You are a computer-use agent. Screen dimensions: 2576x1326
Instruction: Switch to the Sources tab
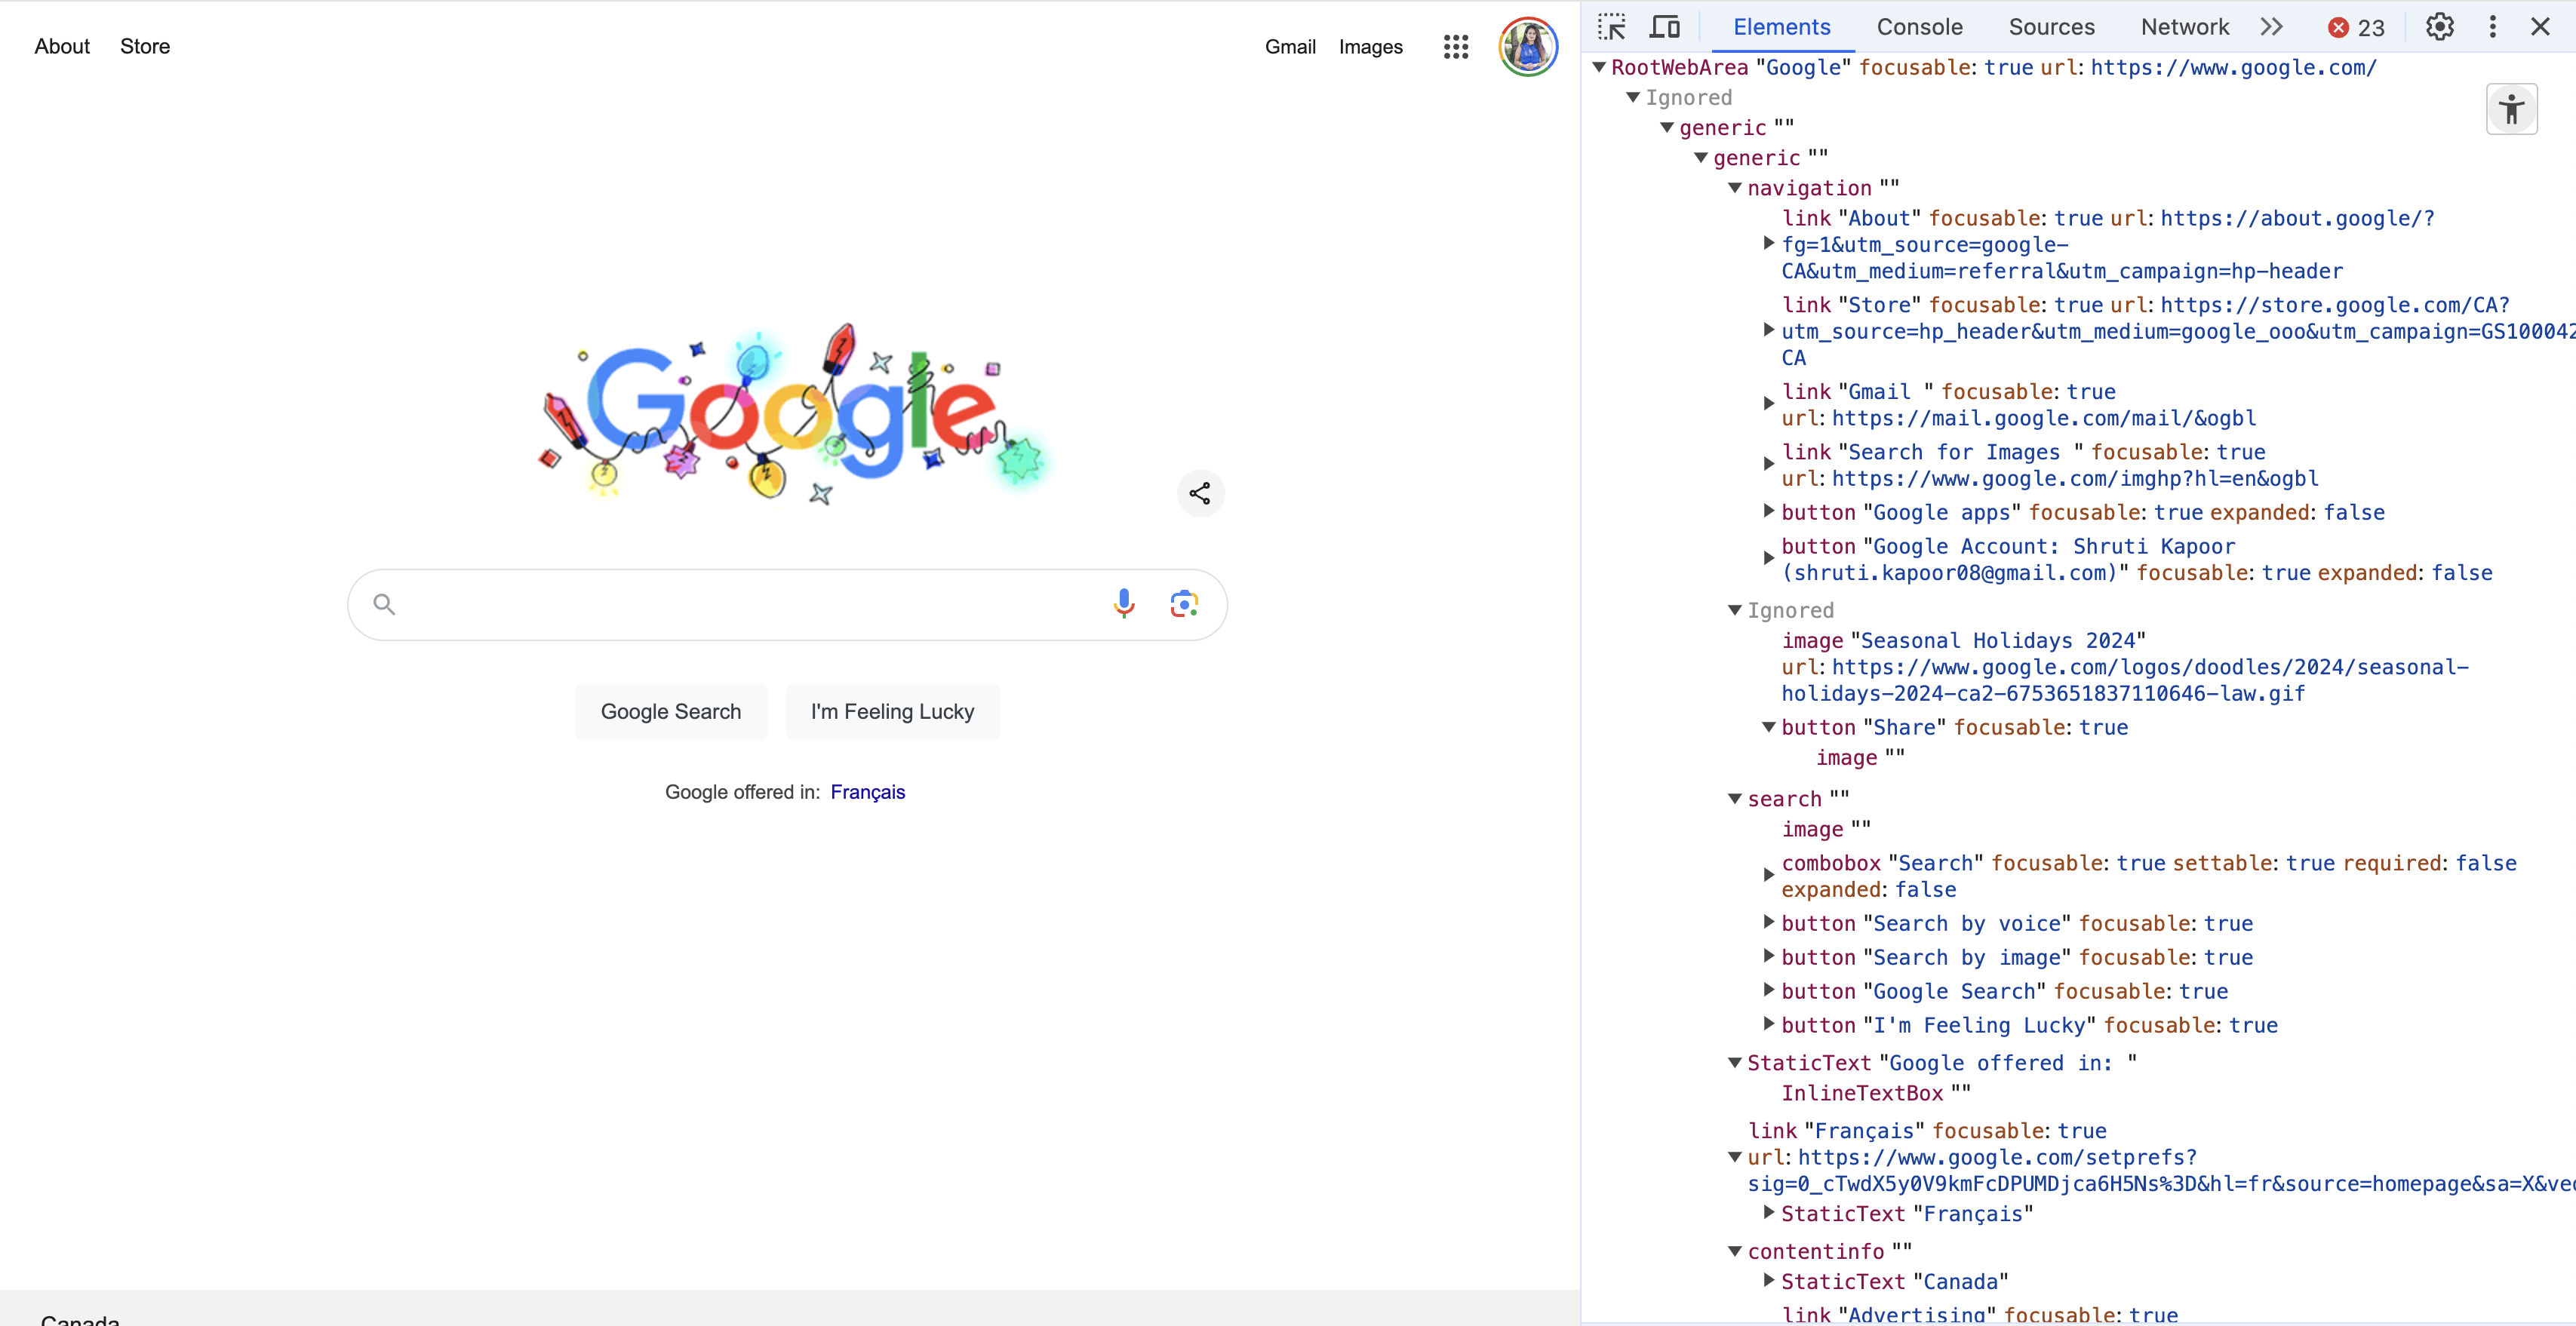click(x=2052, y=27)
